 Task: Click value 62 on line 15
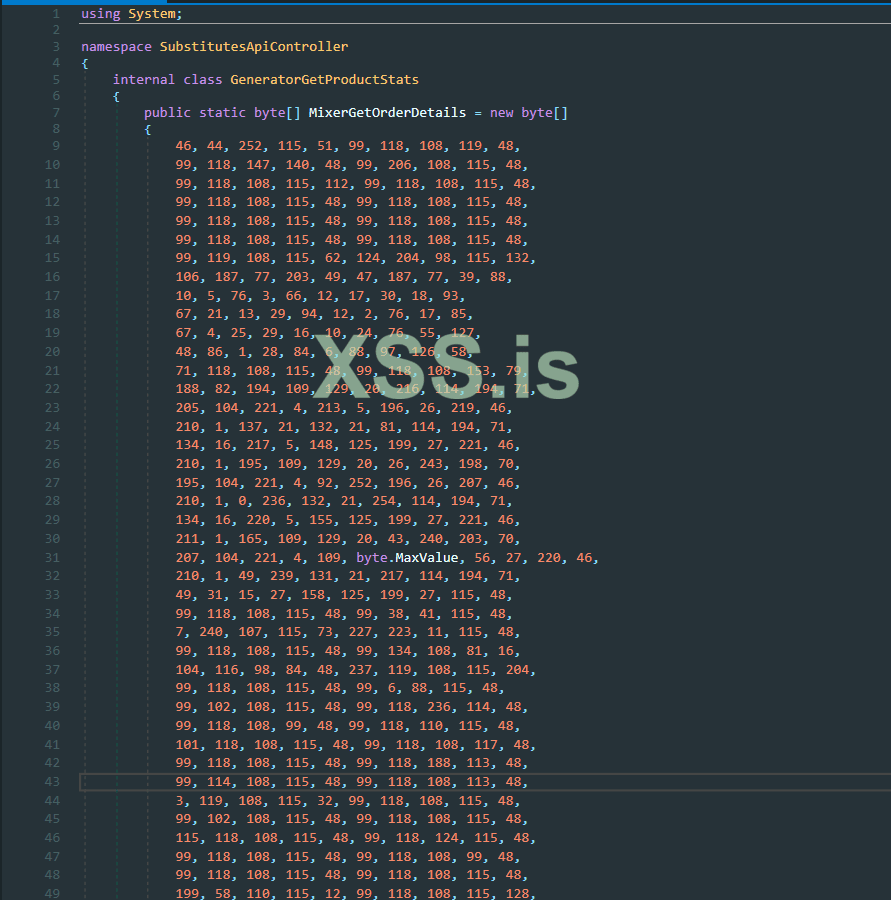(x=332, y=258)
